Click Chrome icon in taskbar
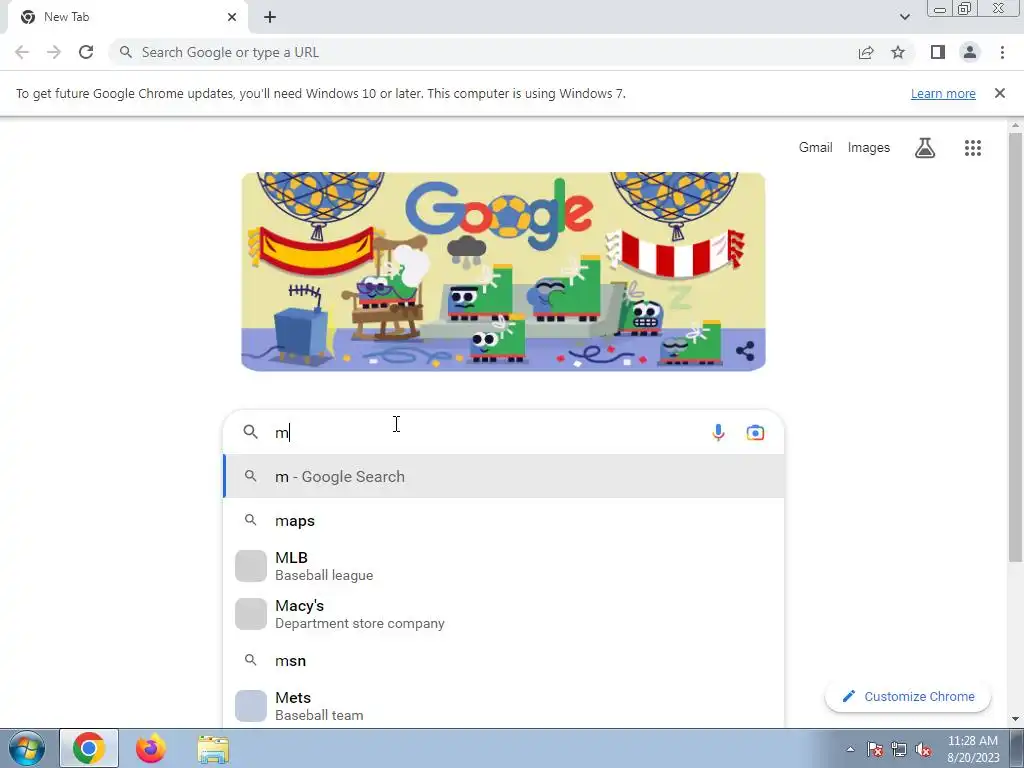The width and height of the screenshot is (1024, 768). pos(89,748)
